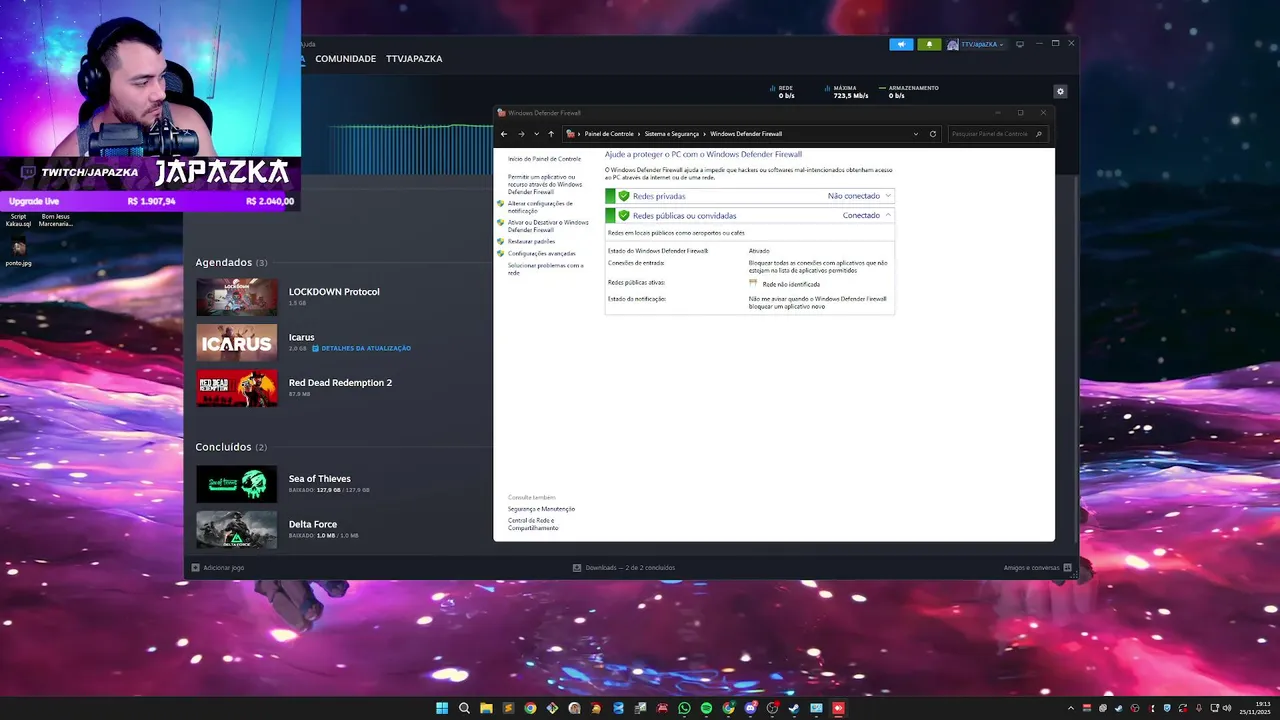Open Central de Rede e Compartilhamento link

click(x=533, y=524)
